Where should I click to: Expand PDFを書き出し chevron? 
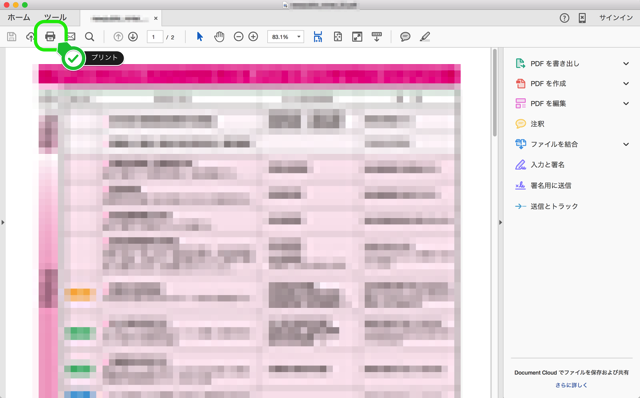[x=626, y=63]
